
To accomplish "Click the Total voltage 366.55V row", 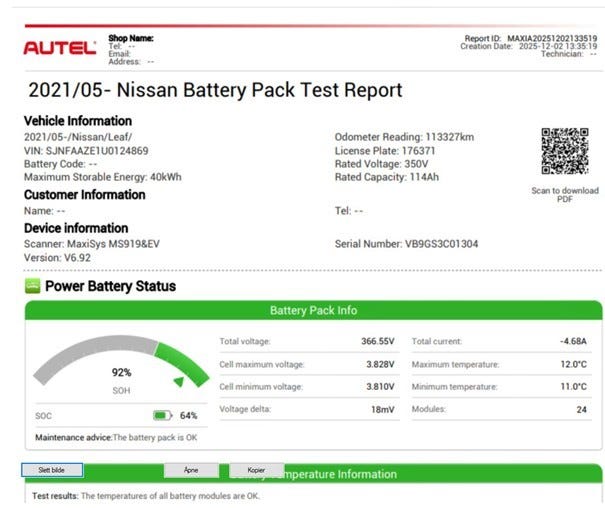I will tap(309, 341).
